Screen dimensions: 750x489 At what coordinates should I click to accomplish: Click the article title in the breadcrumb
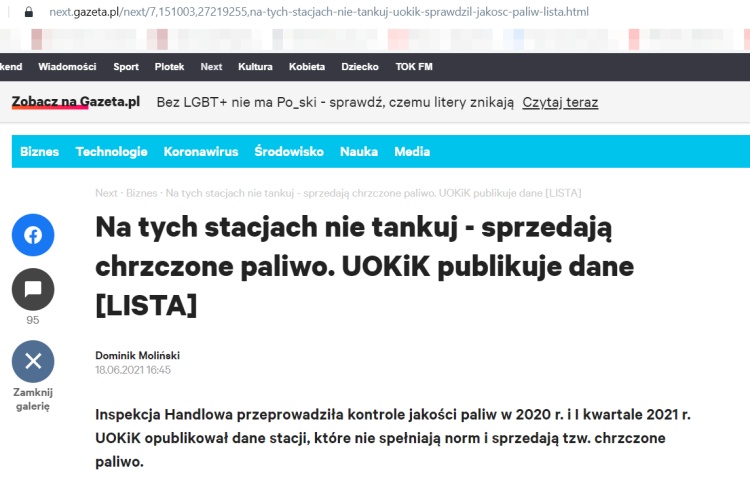[374, 193]
